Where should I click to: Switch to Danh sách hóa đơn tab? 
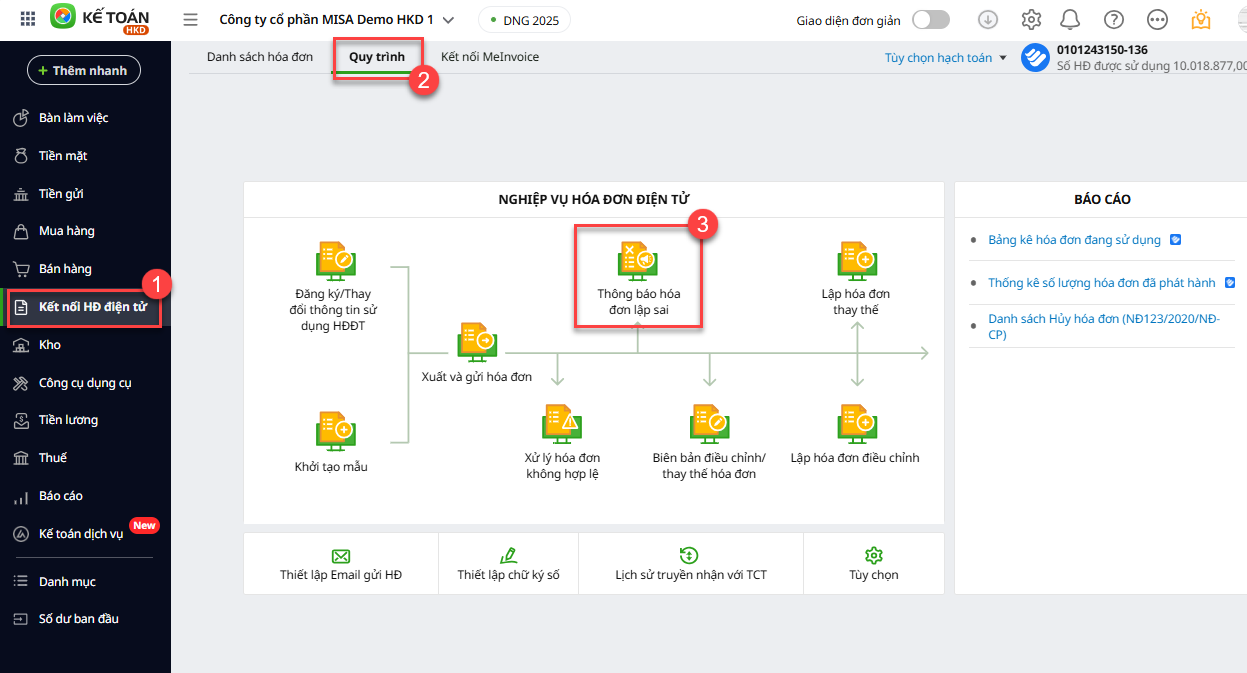tap(260, 57)
